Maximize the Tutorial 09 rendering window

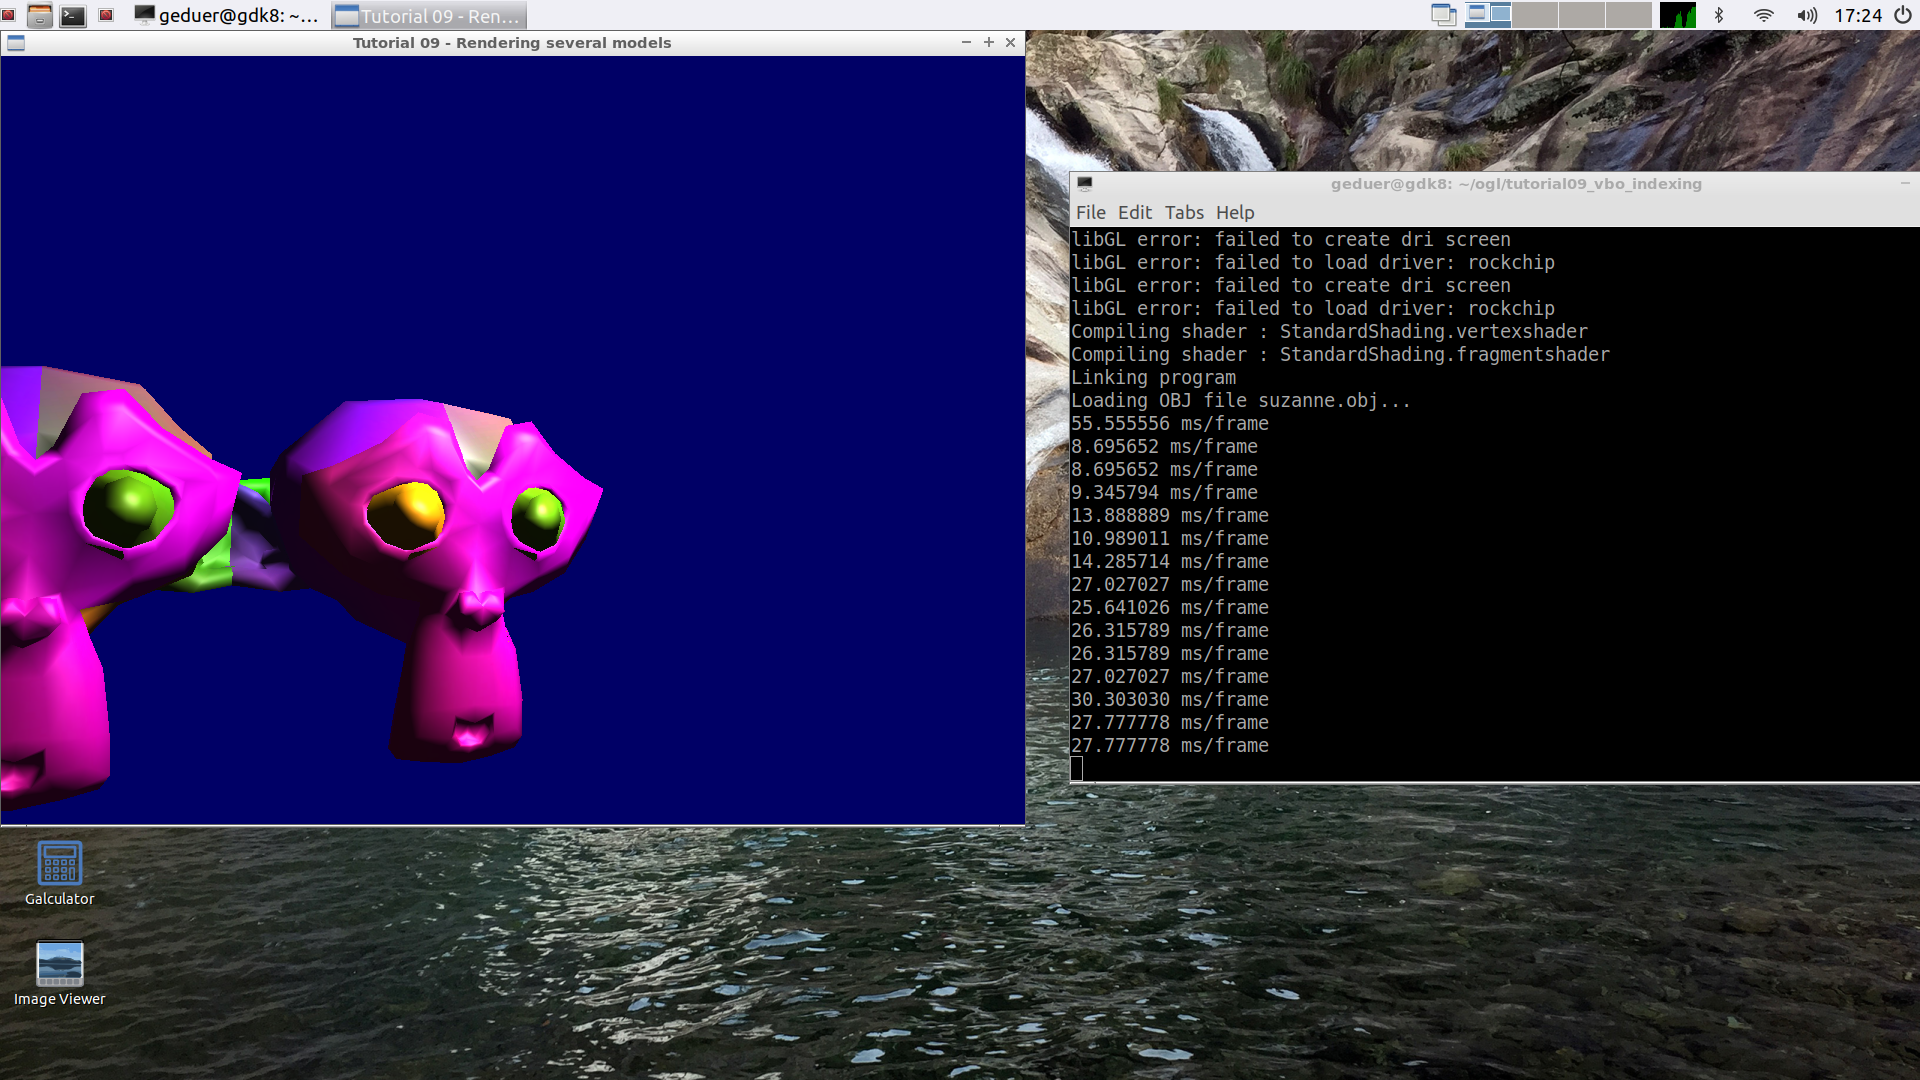point(989,42)
